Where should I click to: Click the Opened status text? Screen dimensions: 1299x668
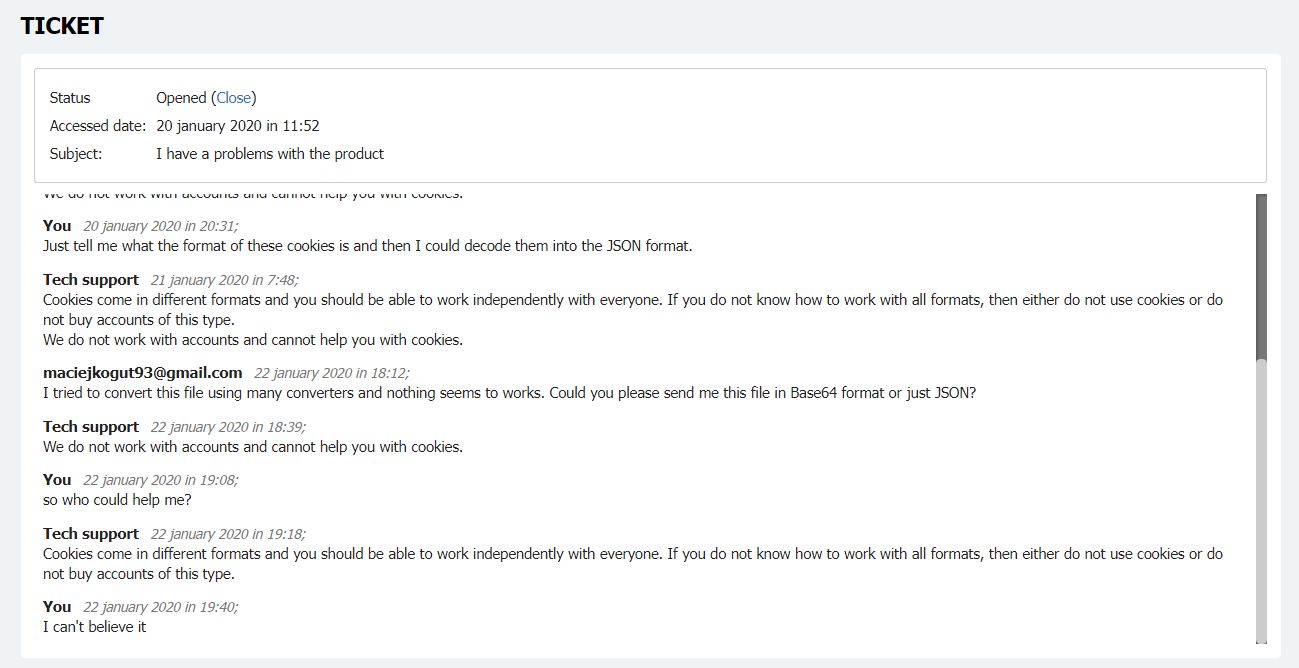click(x=181, y=98)
